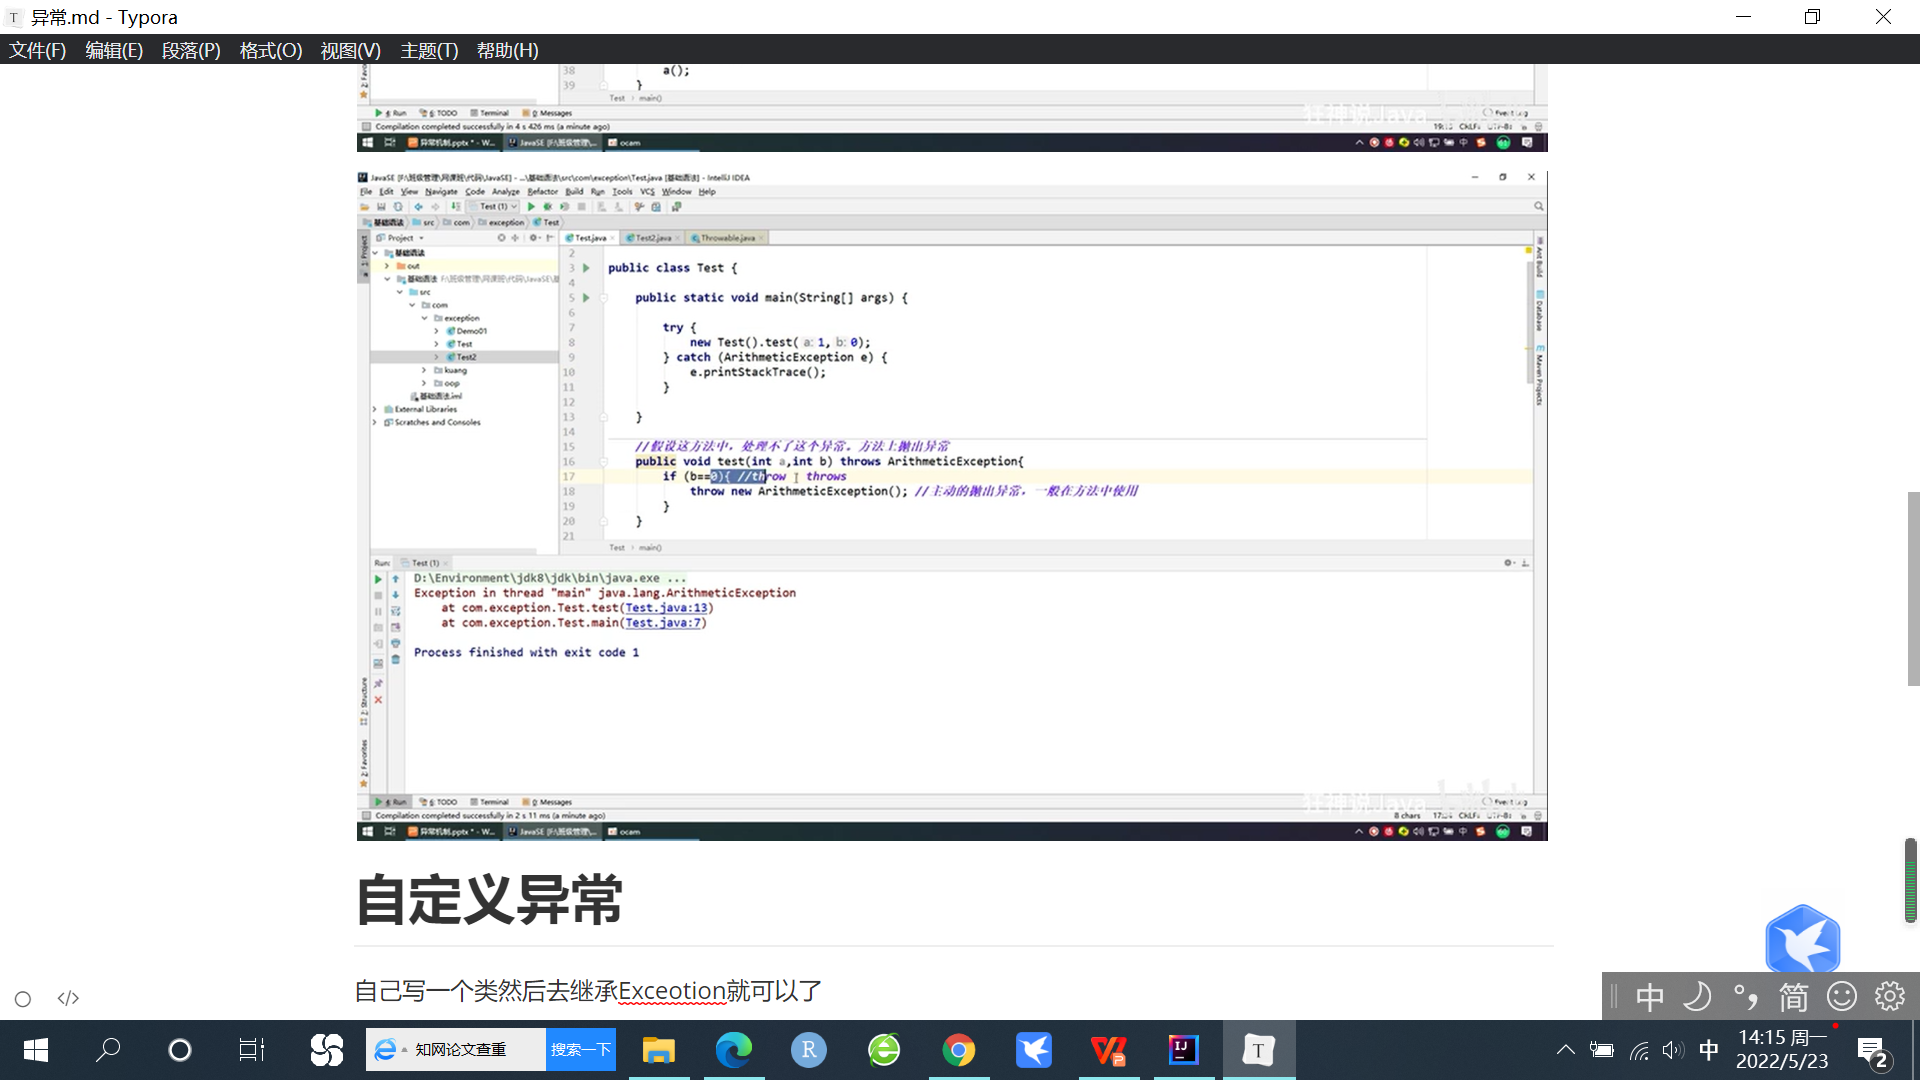Open File Explorer from taskbar

pos(658,1050)
